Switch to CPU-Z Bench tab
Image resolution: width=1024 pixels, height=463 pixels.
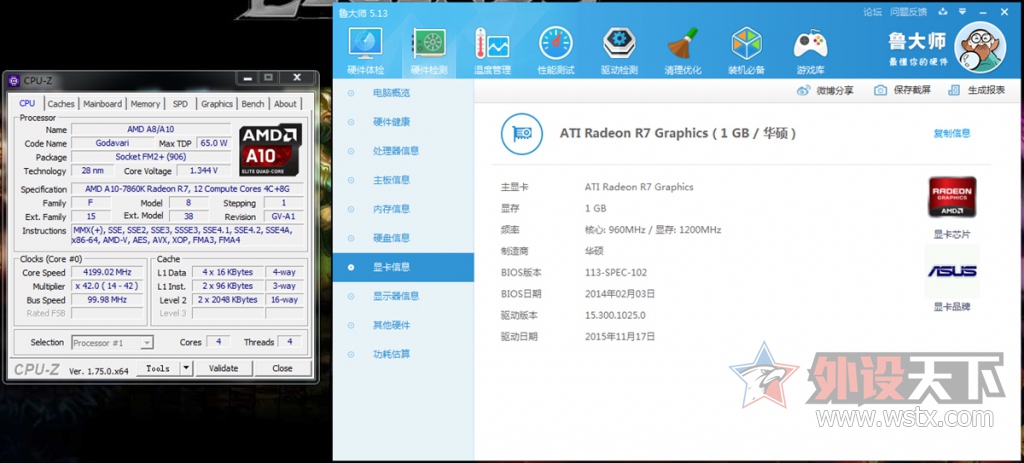pos(253,104)
